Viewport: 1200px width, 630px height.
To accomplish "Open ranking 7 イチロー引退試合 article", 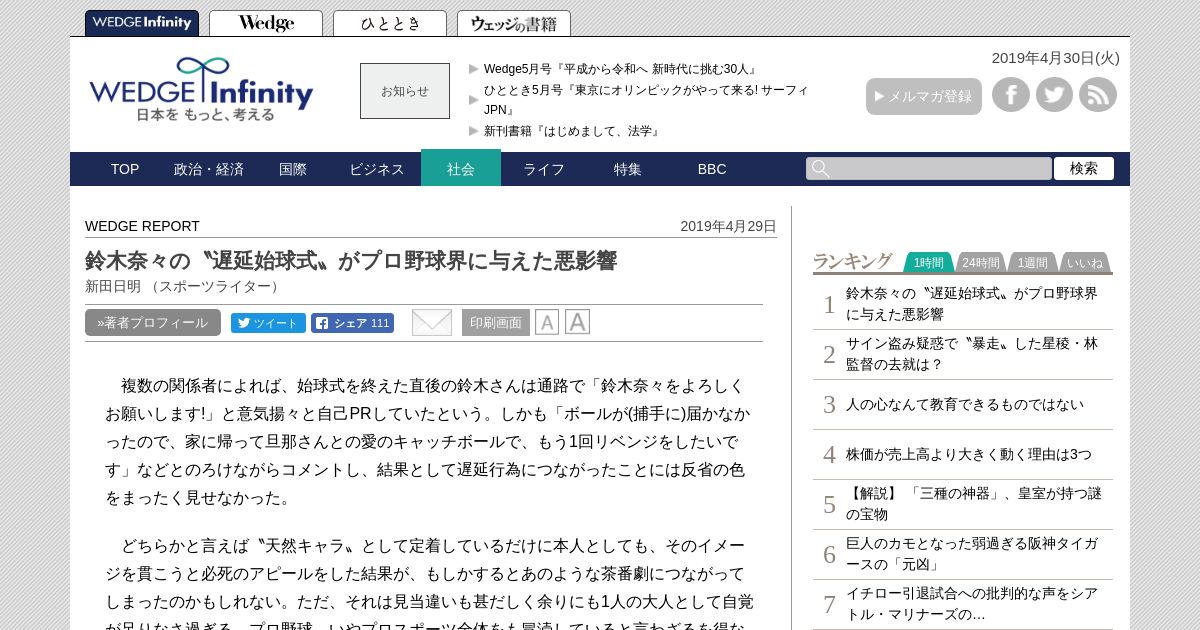I will (972, 603).
